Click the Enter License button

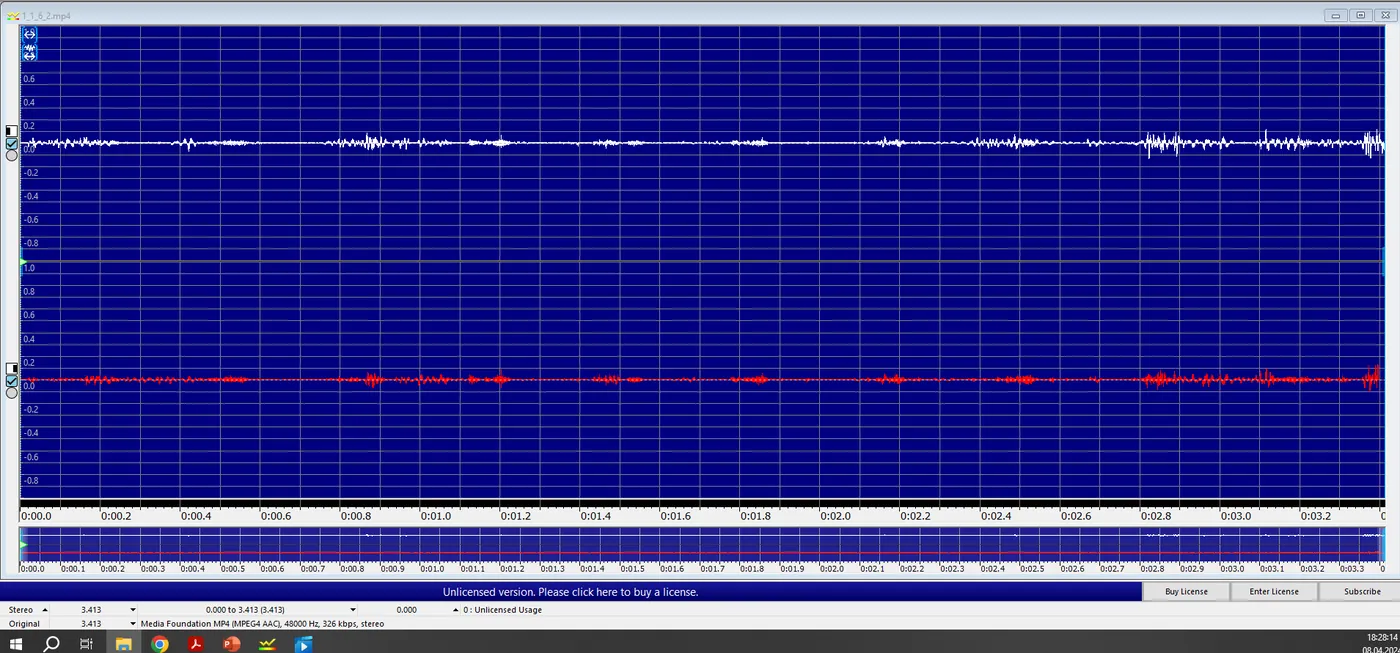click(1274, 591)
